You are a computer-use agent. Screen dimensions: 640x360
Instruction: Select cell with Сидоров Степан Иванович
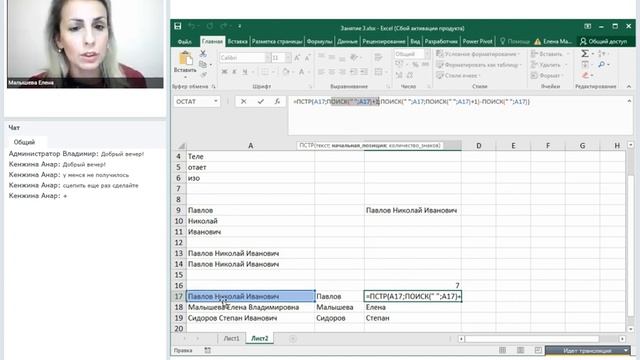pos(251,318)
